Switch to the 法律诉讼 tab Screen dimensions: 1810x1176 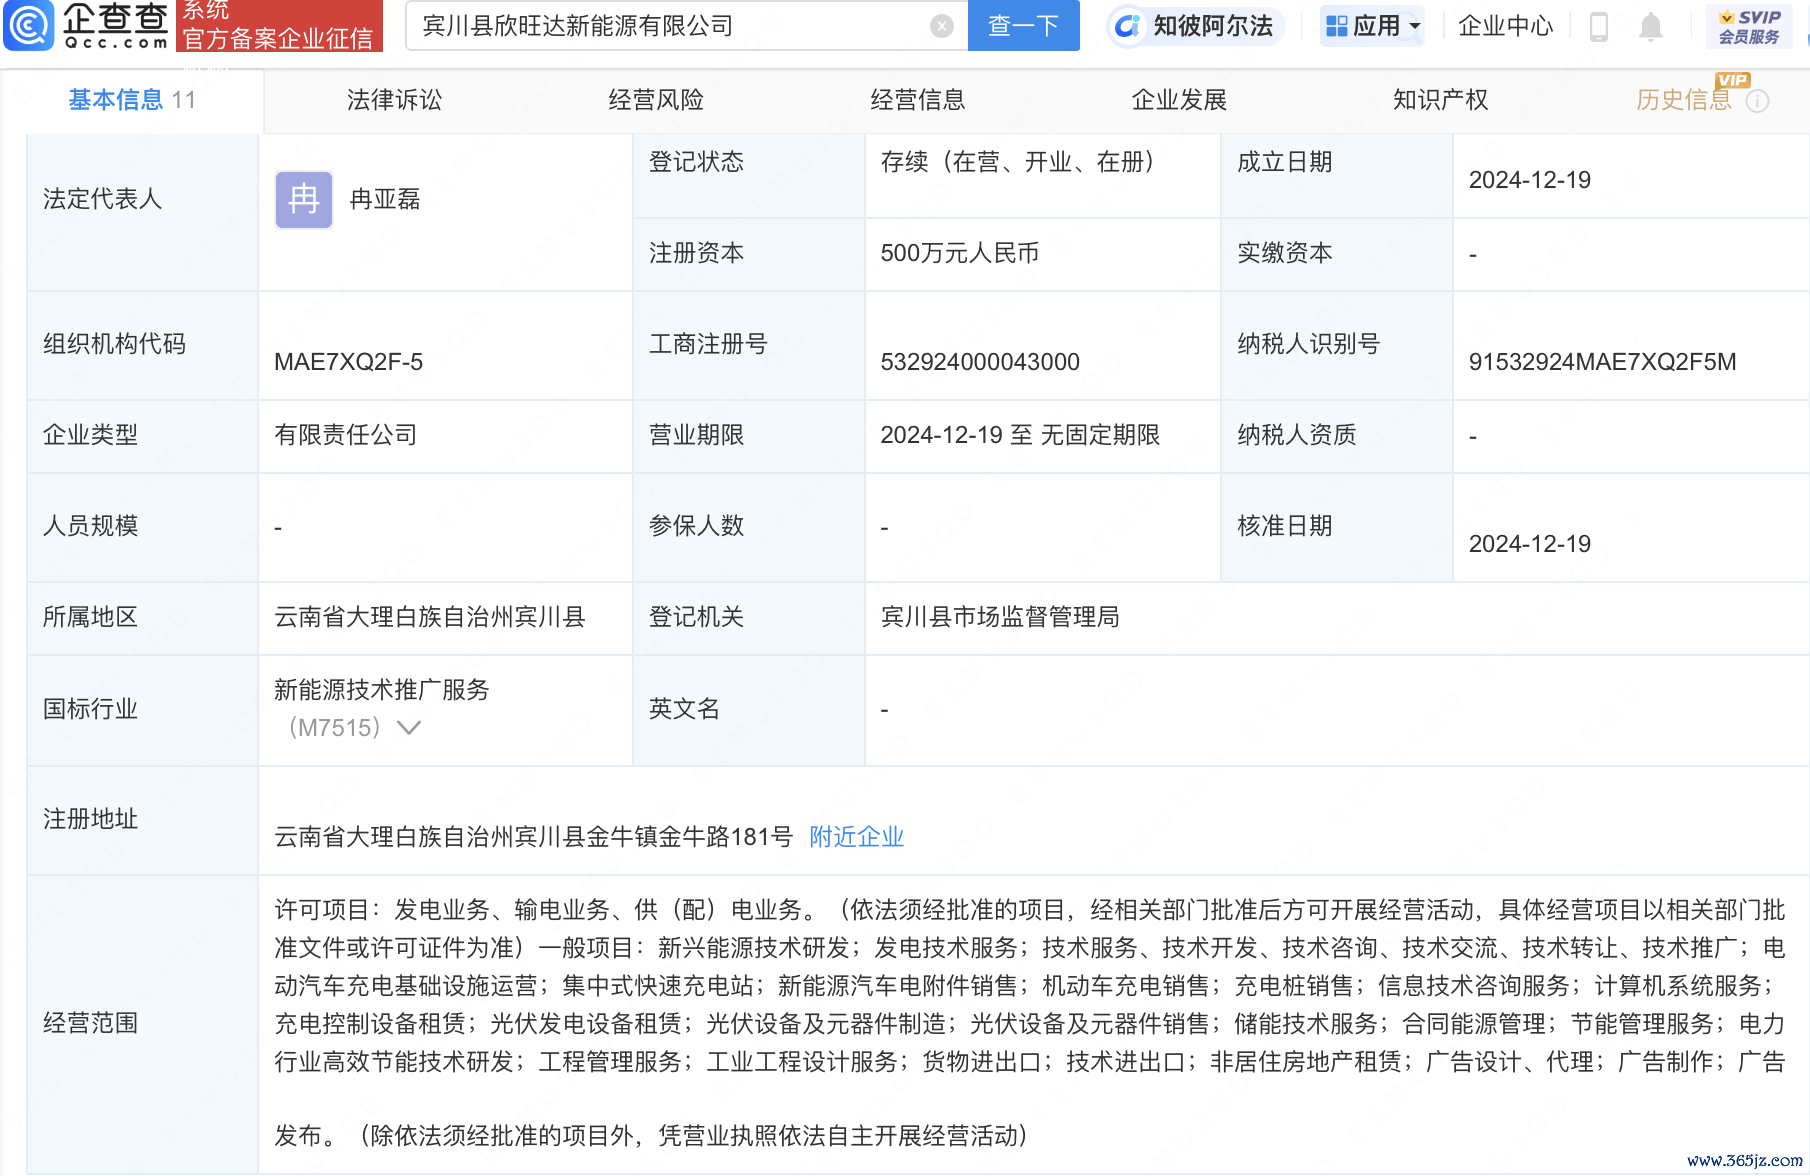point(394,100)
